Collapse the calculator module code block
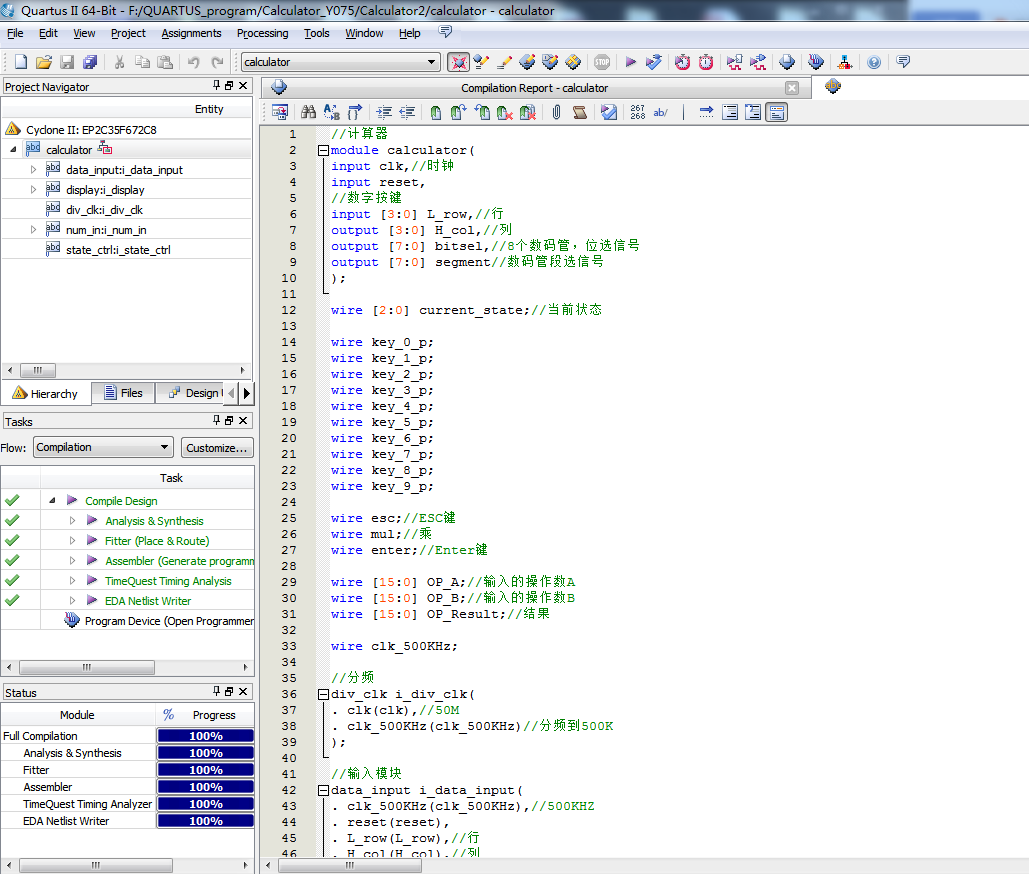 [323, 150]
